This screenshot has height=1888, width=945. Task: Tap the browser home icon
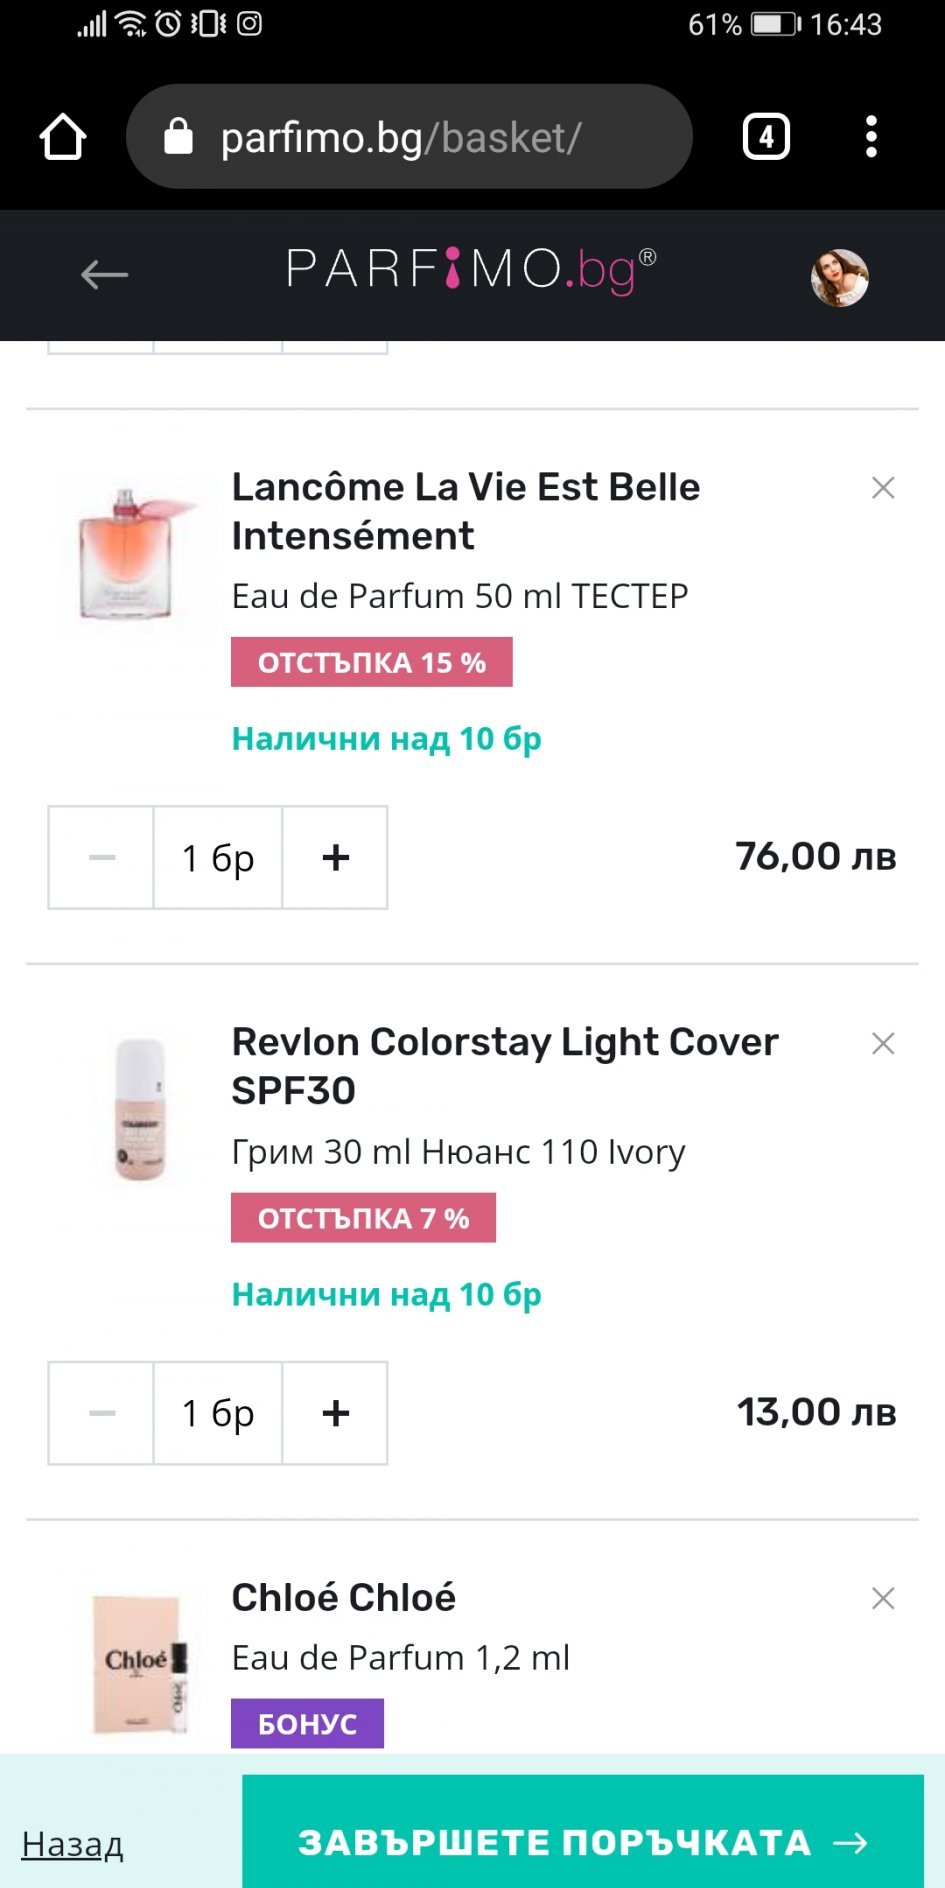[x=63, y=137]
